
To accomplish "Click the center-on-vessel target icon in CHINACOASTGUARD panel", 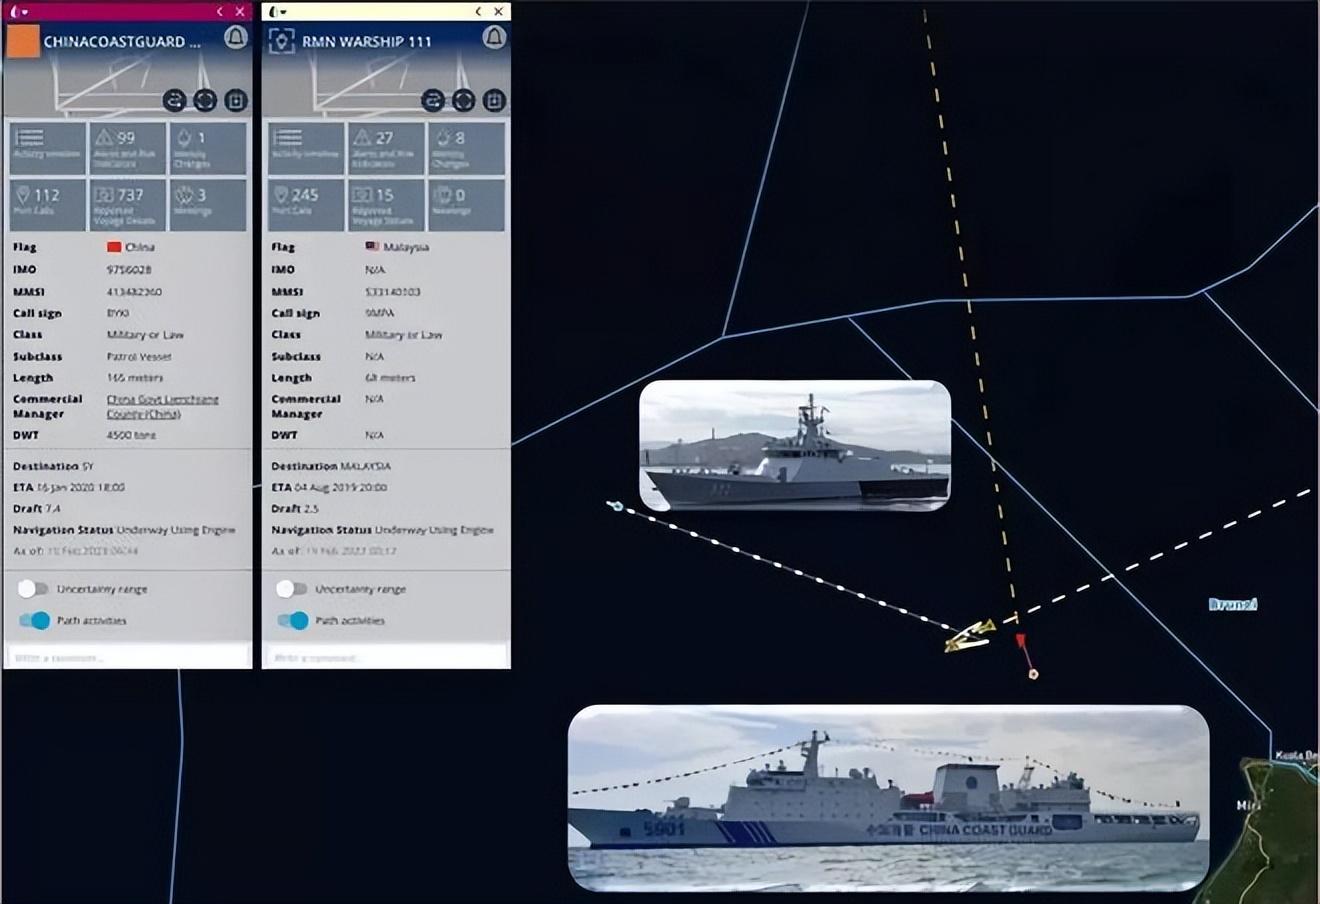I will click(205, 100).
